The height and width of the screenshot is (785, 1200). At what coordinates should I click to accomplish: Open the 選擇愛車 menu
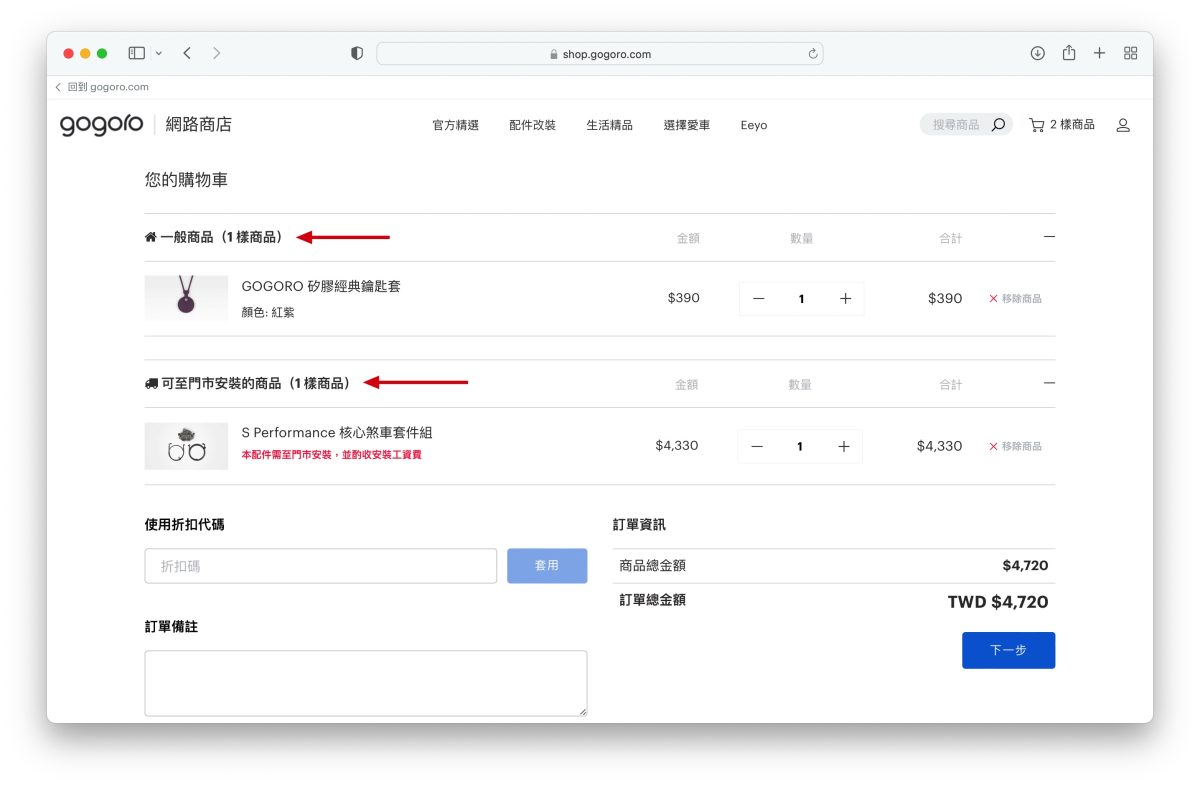(687, 125)
